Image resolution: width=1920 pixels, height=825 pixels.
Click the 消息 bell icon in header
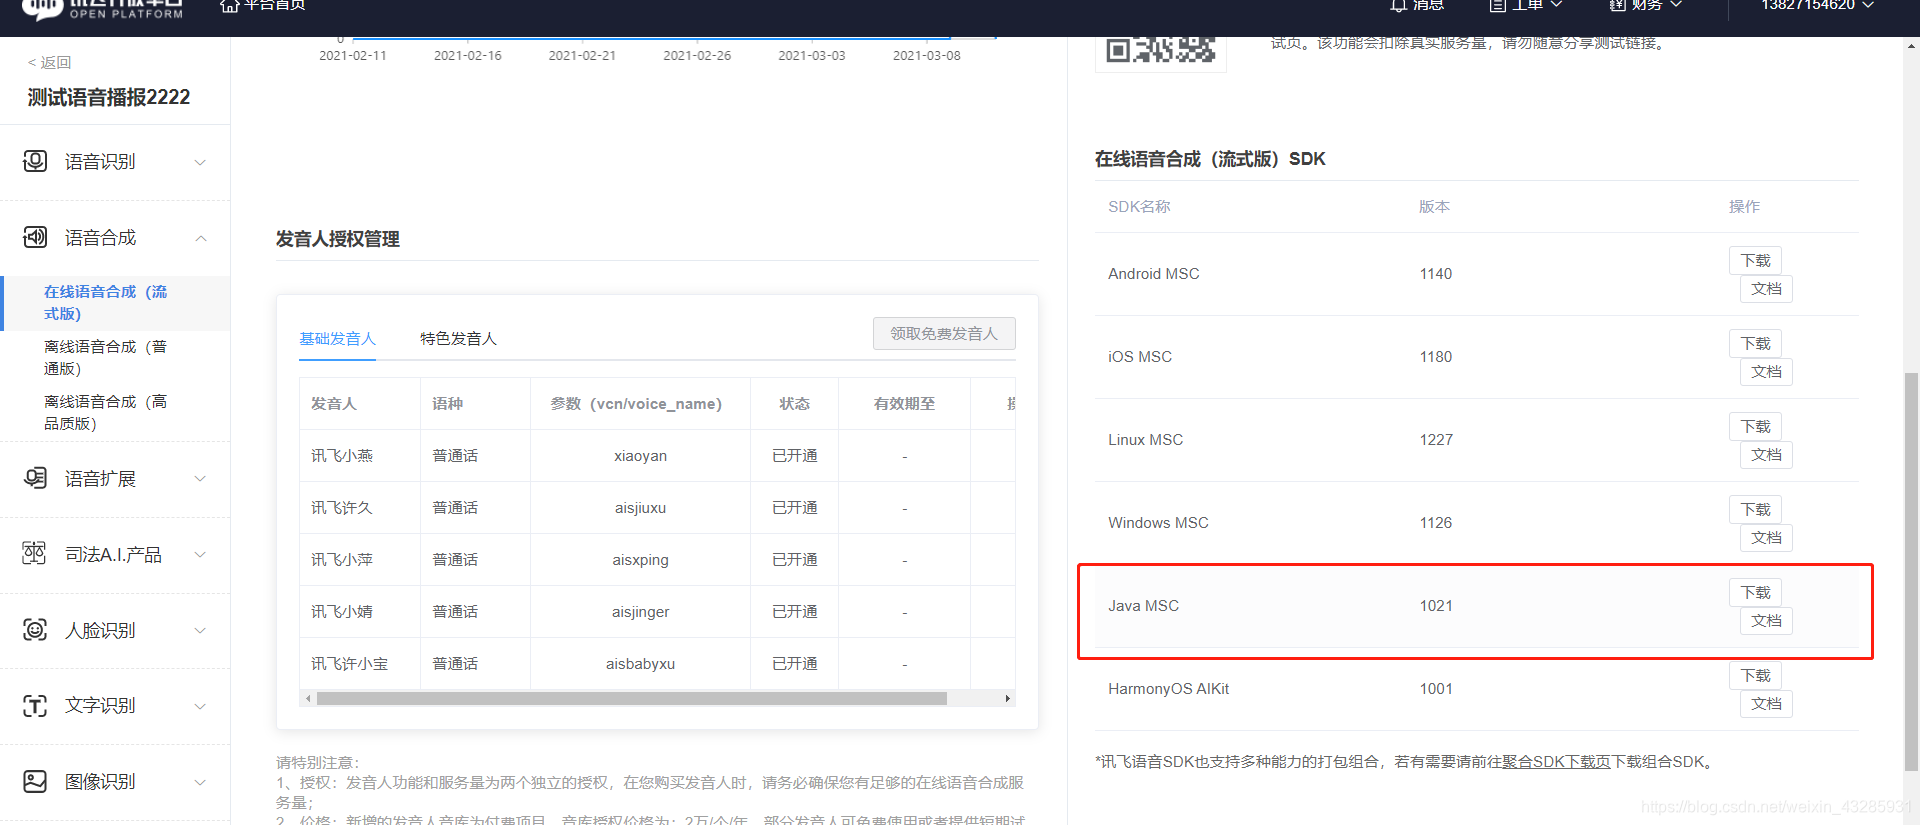tap(1398, 5)
